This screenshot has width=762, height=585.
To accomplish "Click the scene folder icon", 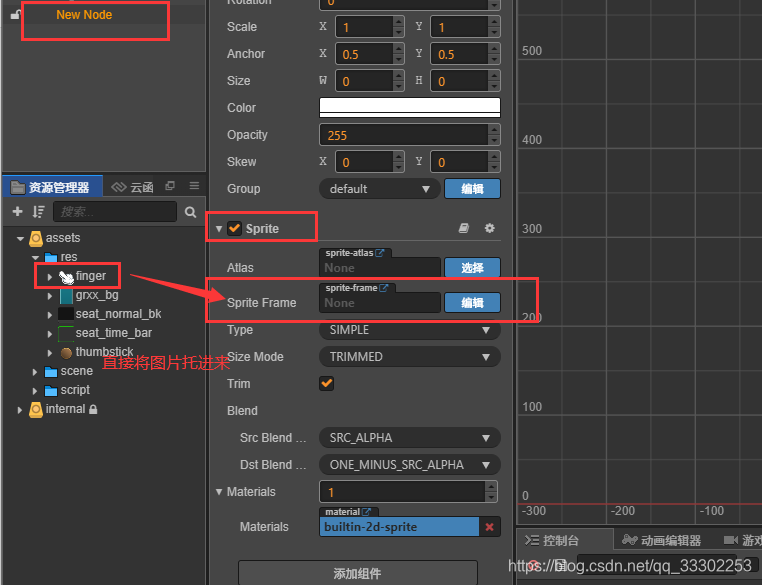I will 51,372.
